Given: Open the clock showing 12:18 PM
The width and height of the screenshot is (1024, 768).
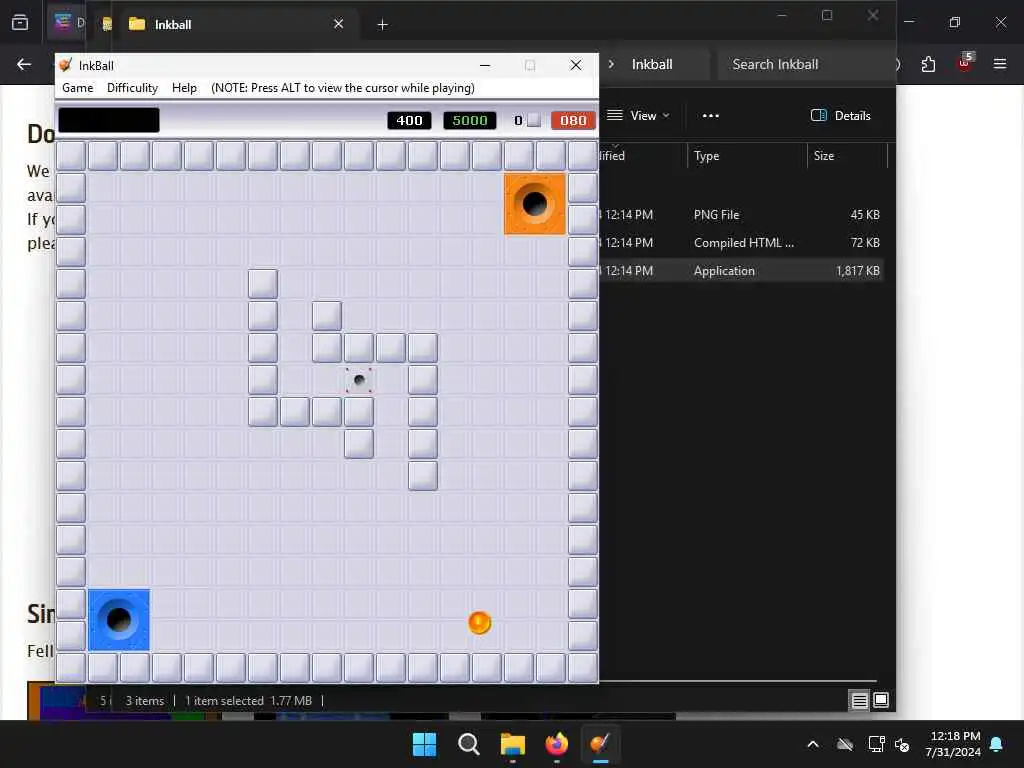Looking at the screenshot, I should coord(953,744).
